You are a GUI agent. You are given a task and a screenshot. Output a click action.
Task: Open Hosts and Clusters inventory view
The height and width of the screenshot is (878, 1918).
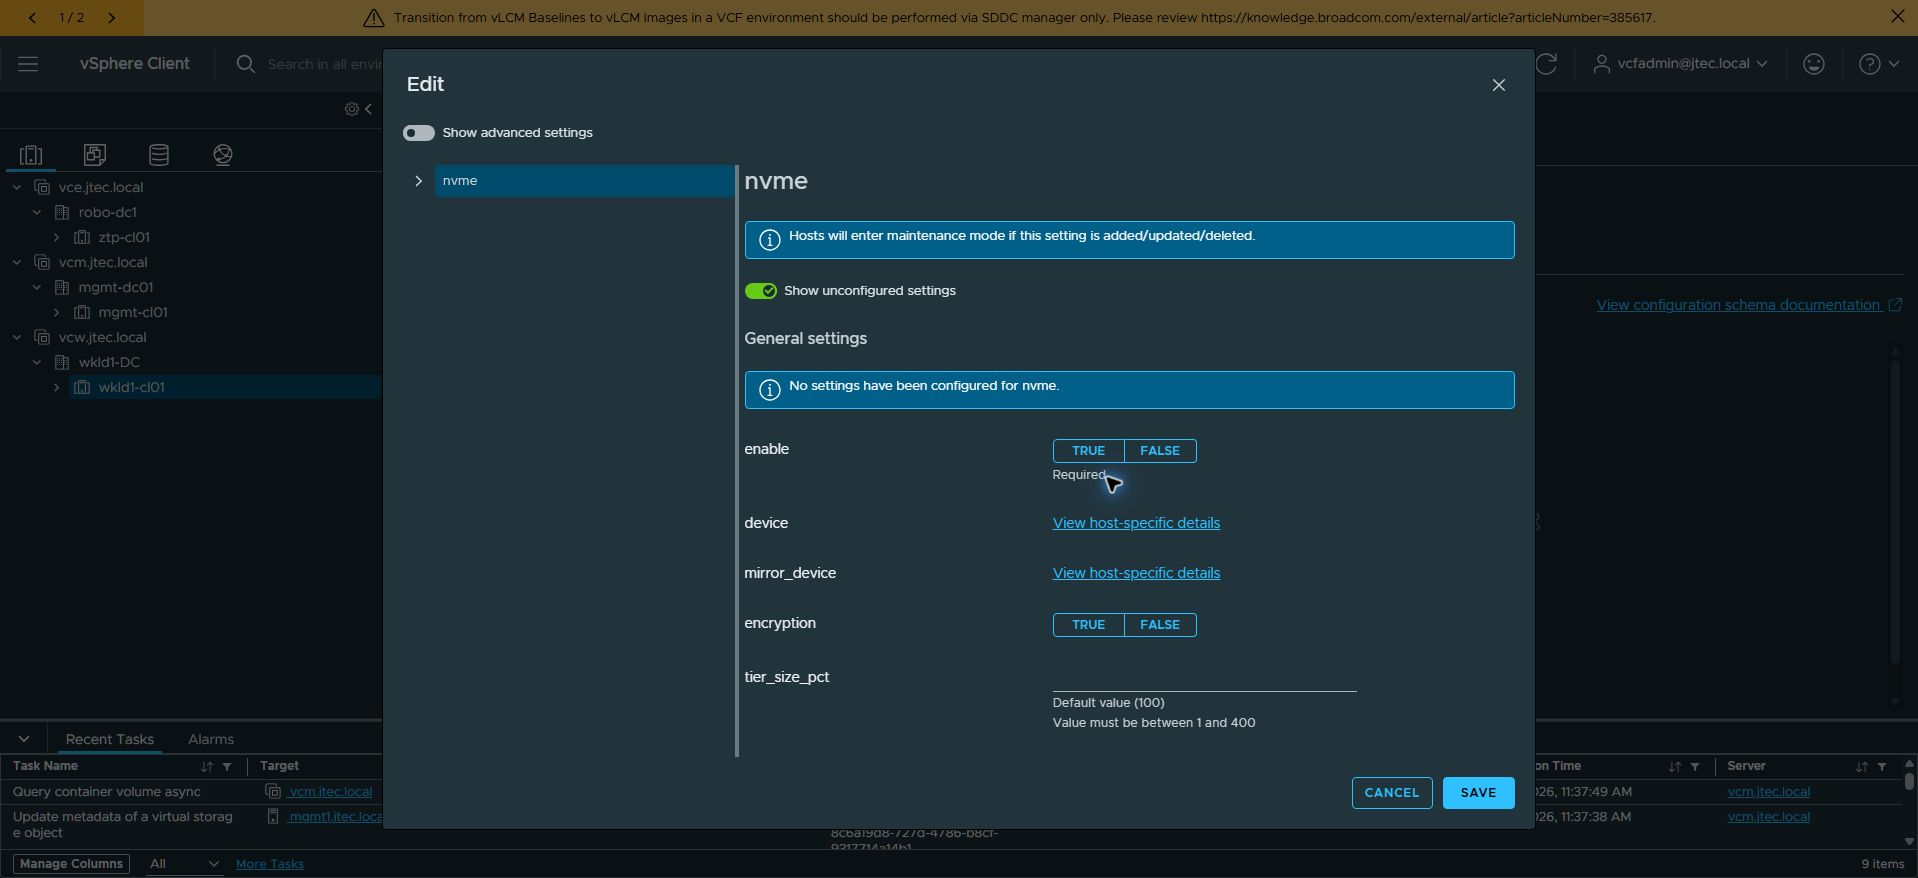(x=31, y=155)
